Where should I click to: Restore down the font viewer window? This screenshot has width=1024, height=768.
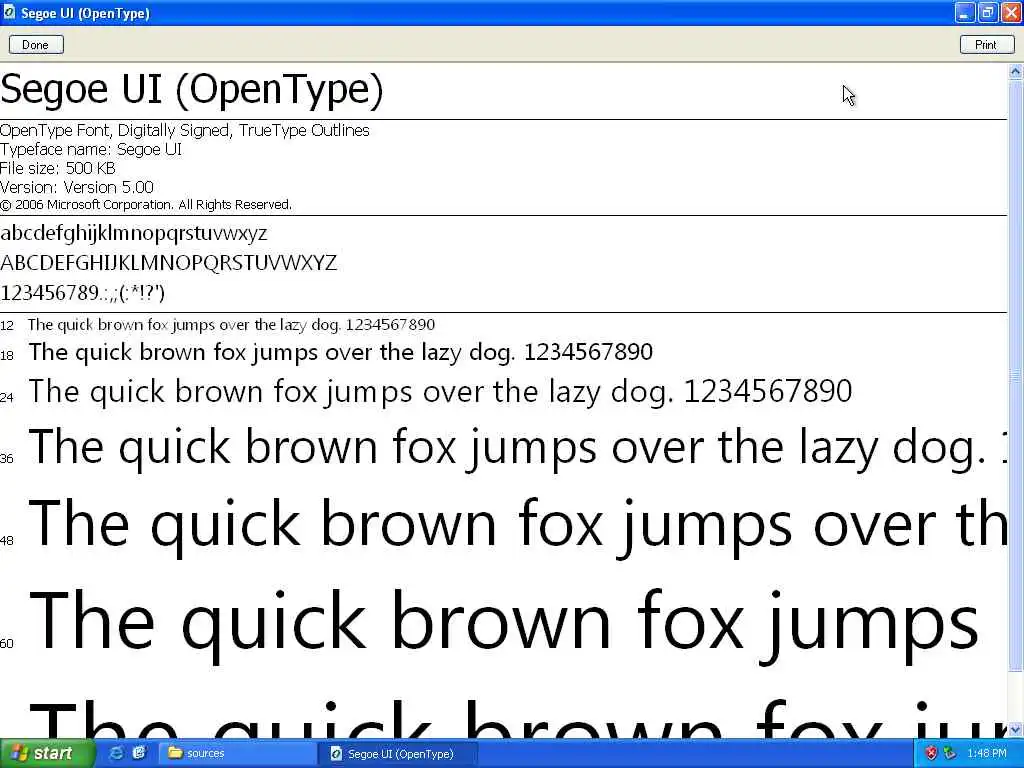coord(988,12)
